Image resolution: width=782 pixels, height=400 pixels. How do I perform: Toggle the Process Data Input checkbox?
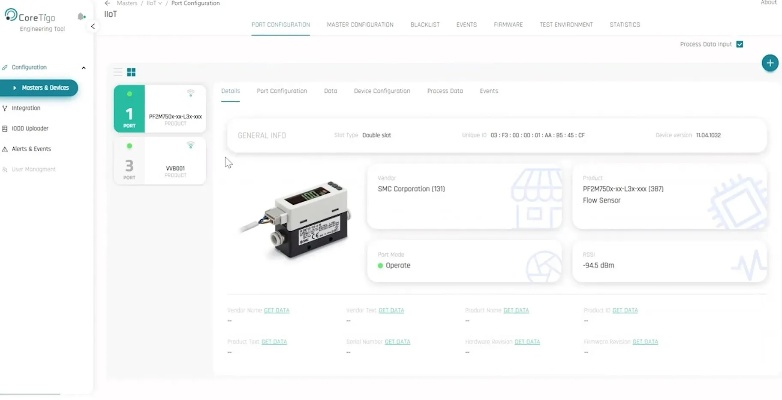click(739, 44)
